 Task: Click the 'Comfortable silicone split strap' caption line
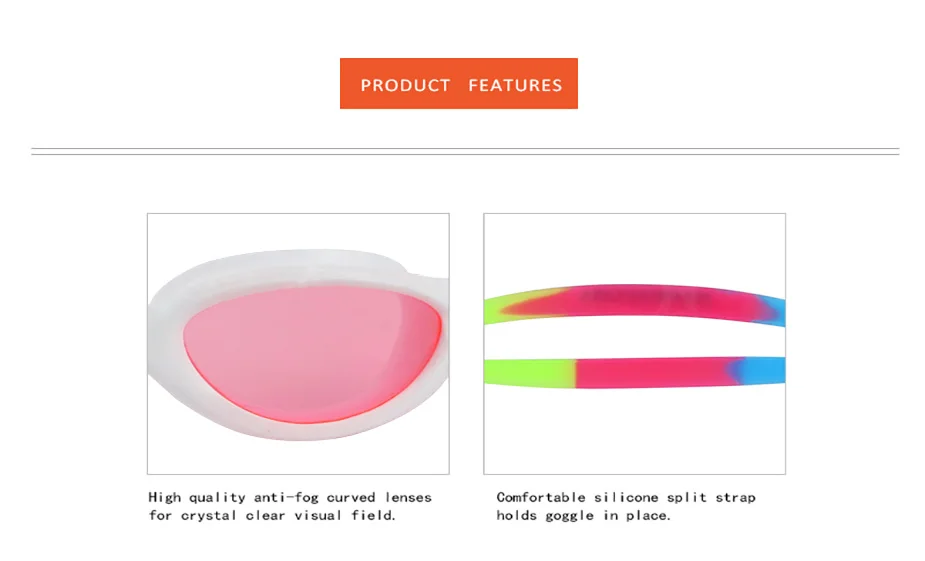click(x=626, y=497)
